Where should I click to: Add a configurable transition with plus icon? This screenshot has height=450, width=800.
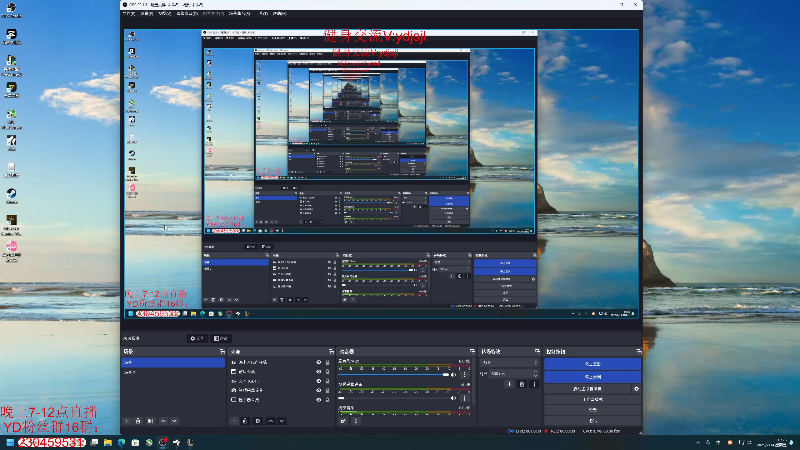point(509,384)
